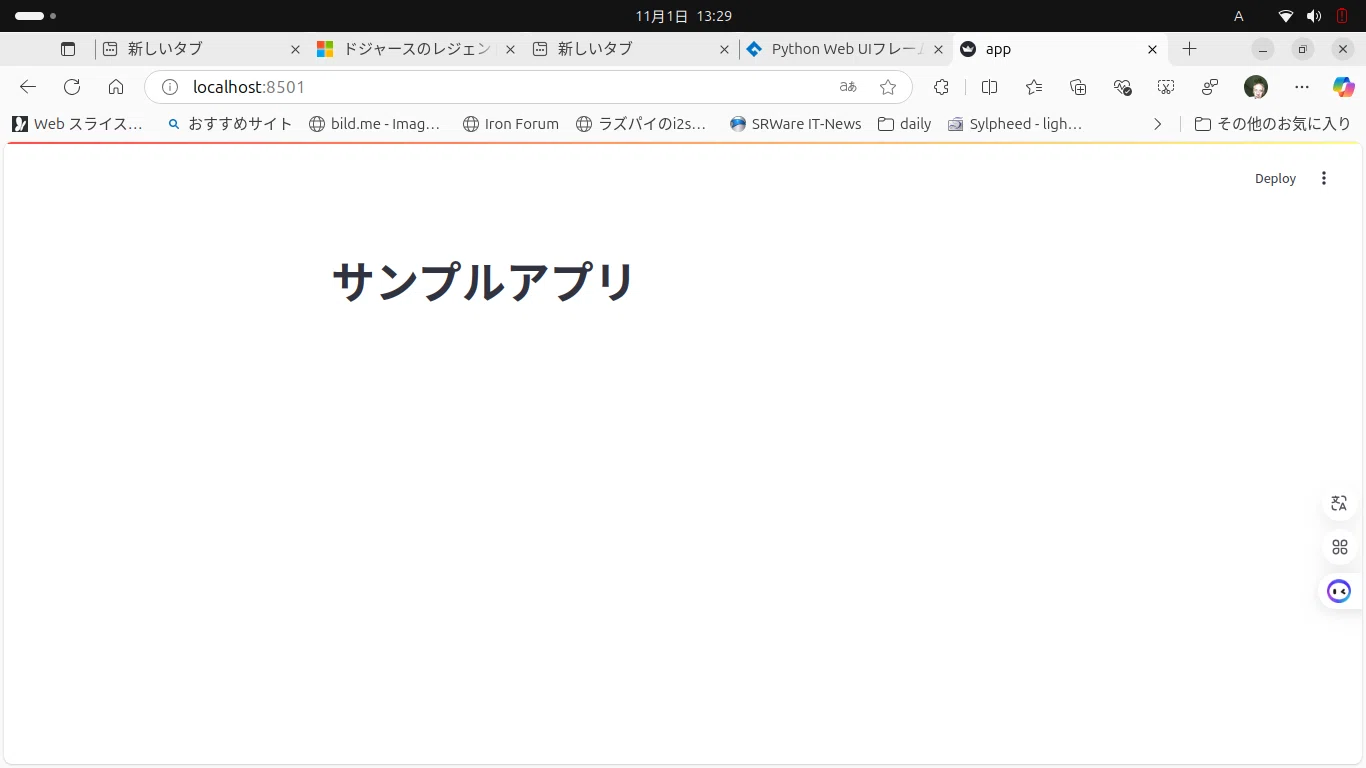Open the translate page icon in address bar
The height and width of the screenshot is (768, 1366).
848,87
